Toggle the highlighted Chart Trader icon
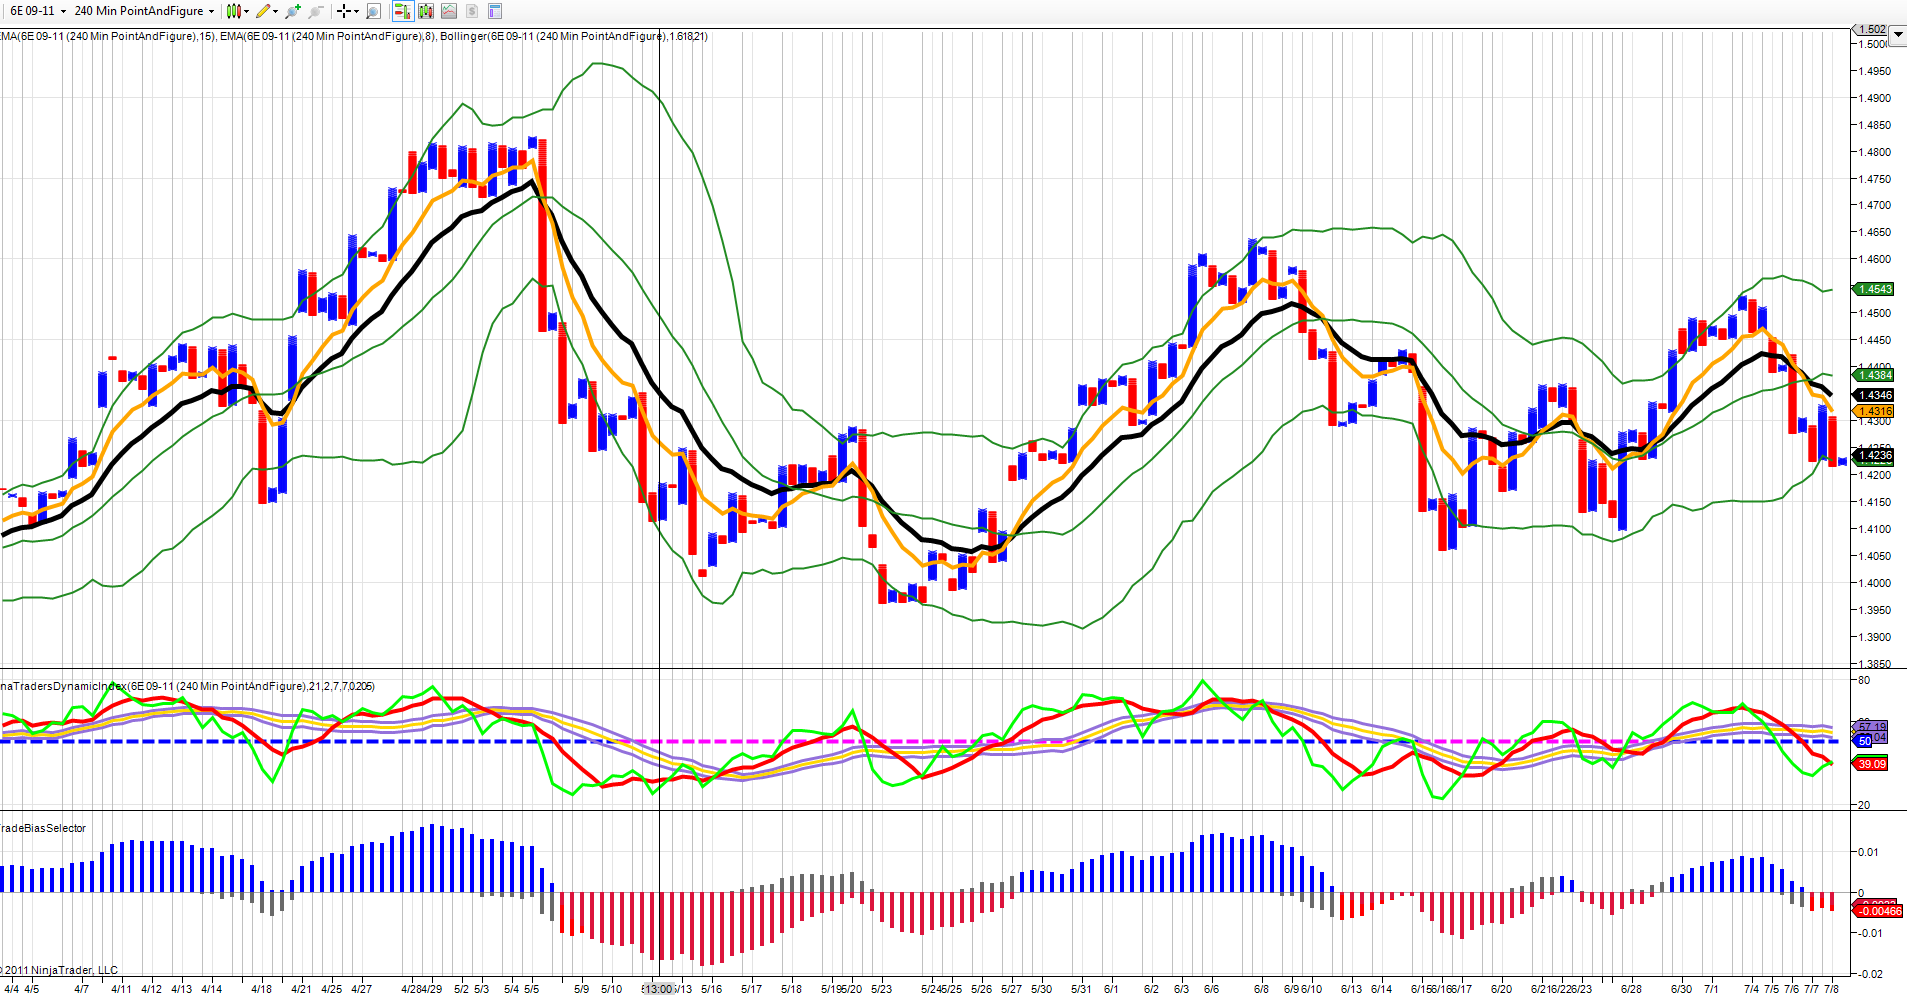The image size is (1907, 999). (402, 11)
